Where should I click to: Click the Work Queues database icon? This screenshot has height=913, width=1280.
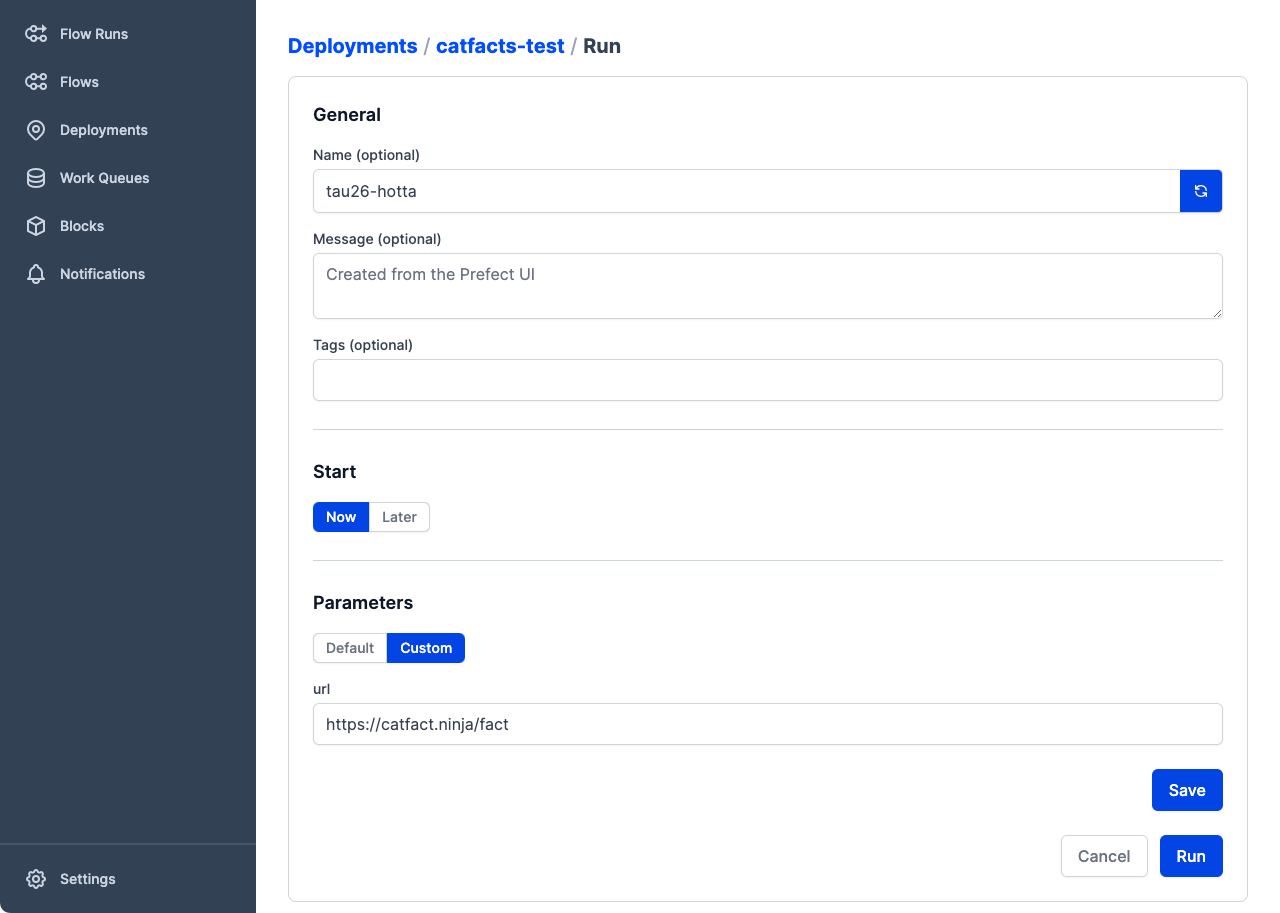(36, 178)
